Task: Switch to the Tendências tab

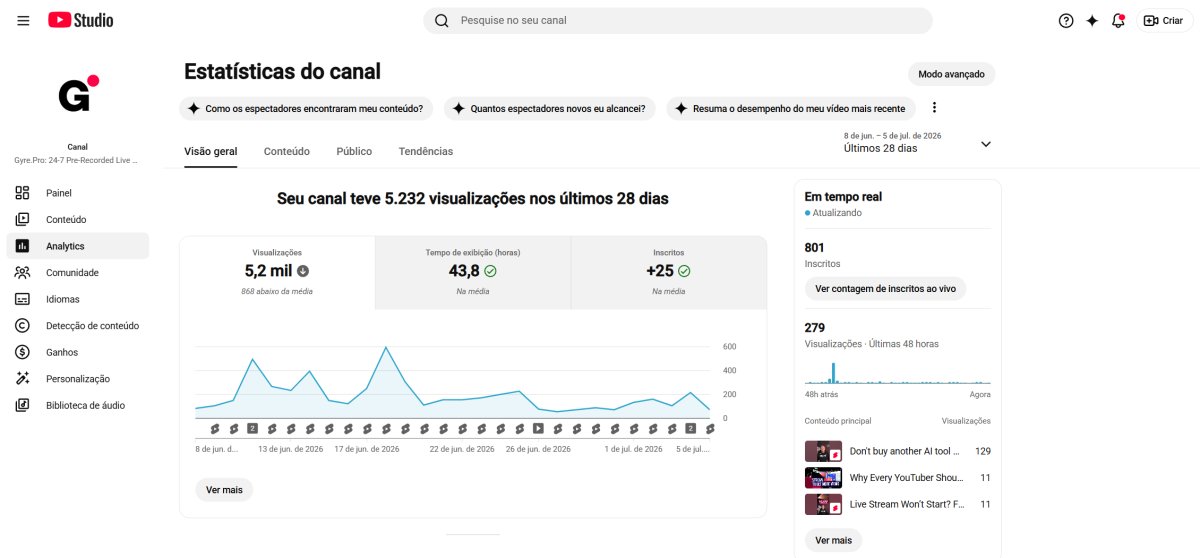Action: [426, 151]
